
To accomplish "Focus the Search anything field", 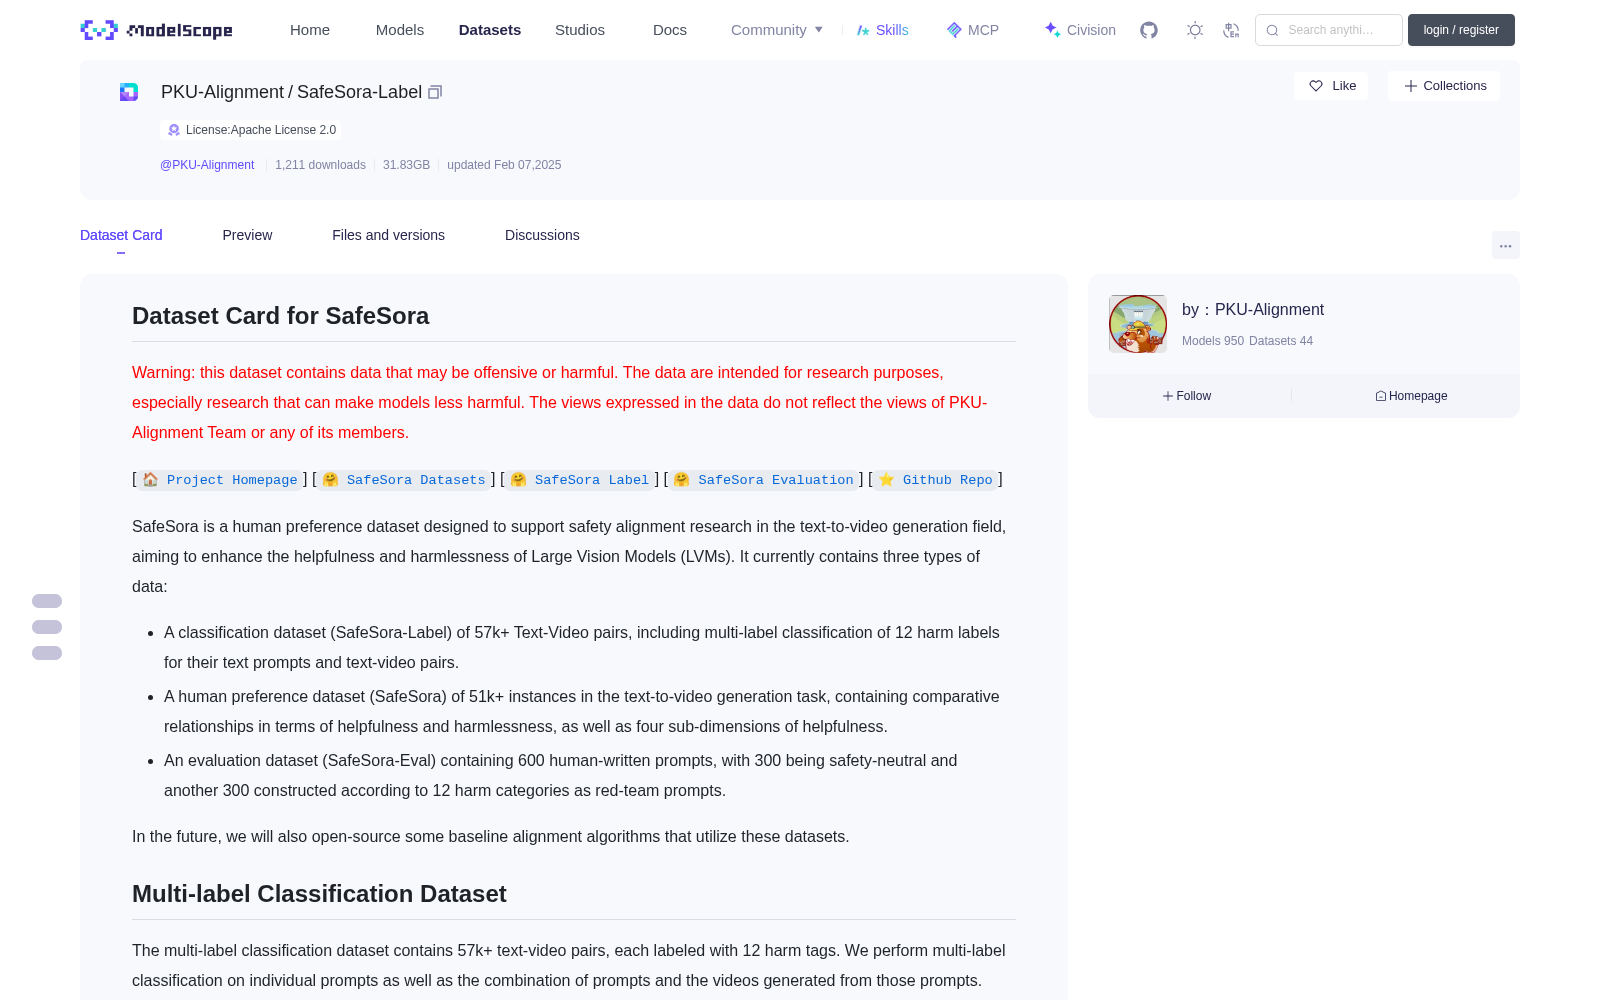I will tap(1329, 30).
